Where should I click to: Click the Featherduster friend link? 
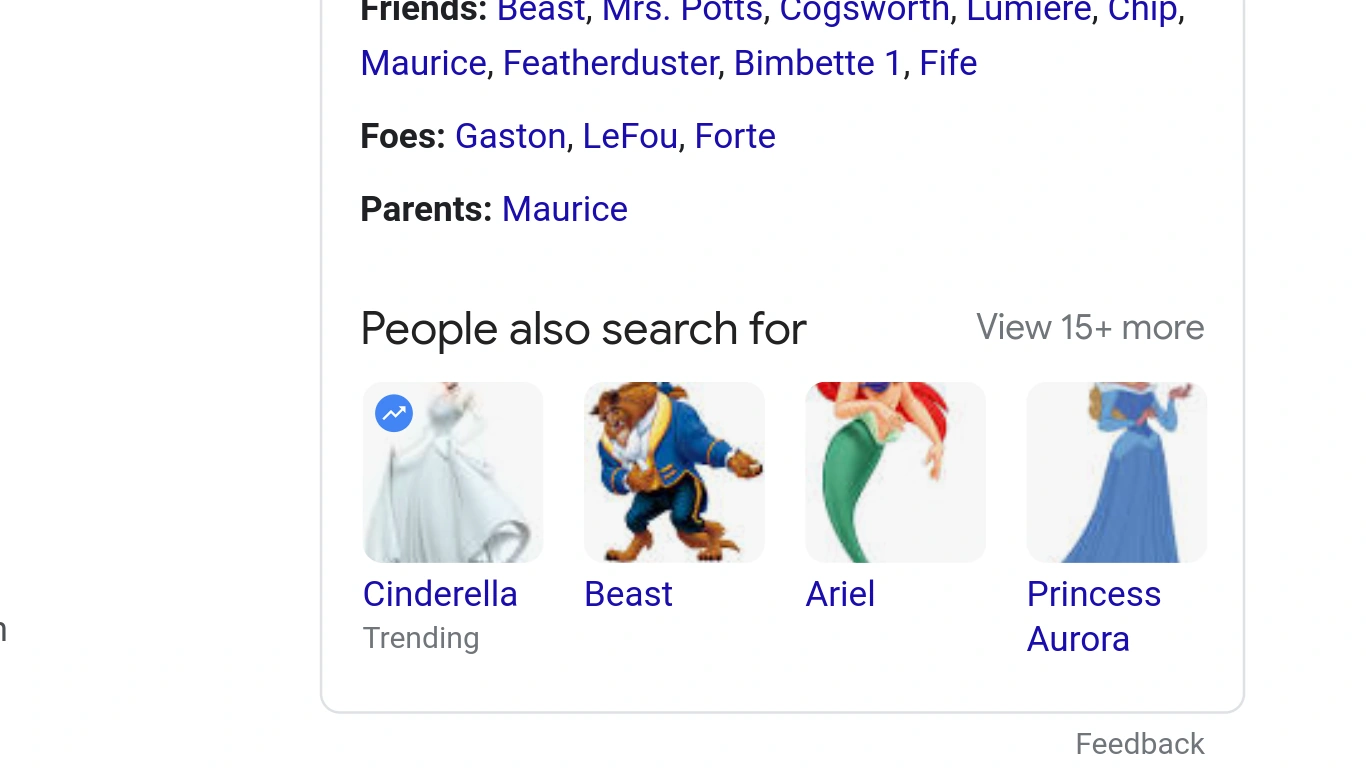point(610,63)
